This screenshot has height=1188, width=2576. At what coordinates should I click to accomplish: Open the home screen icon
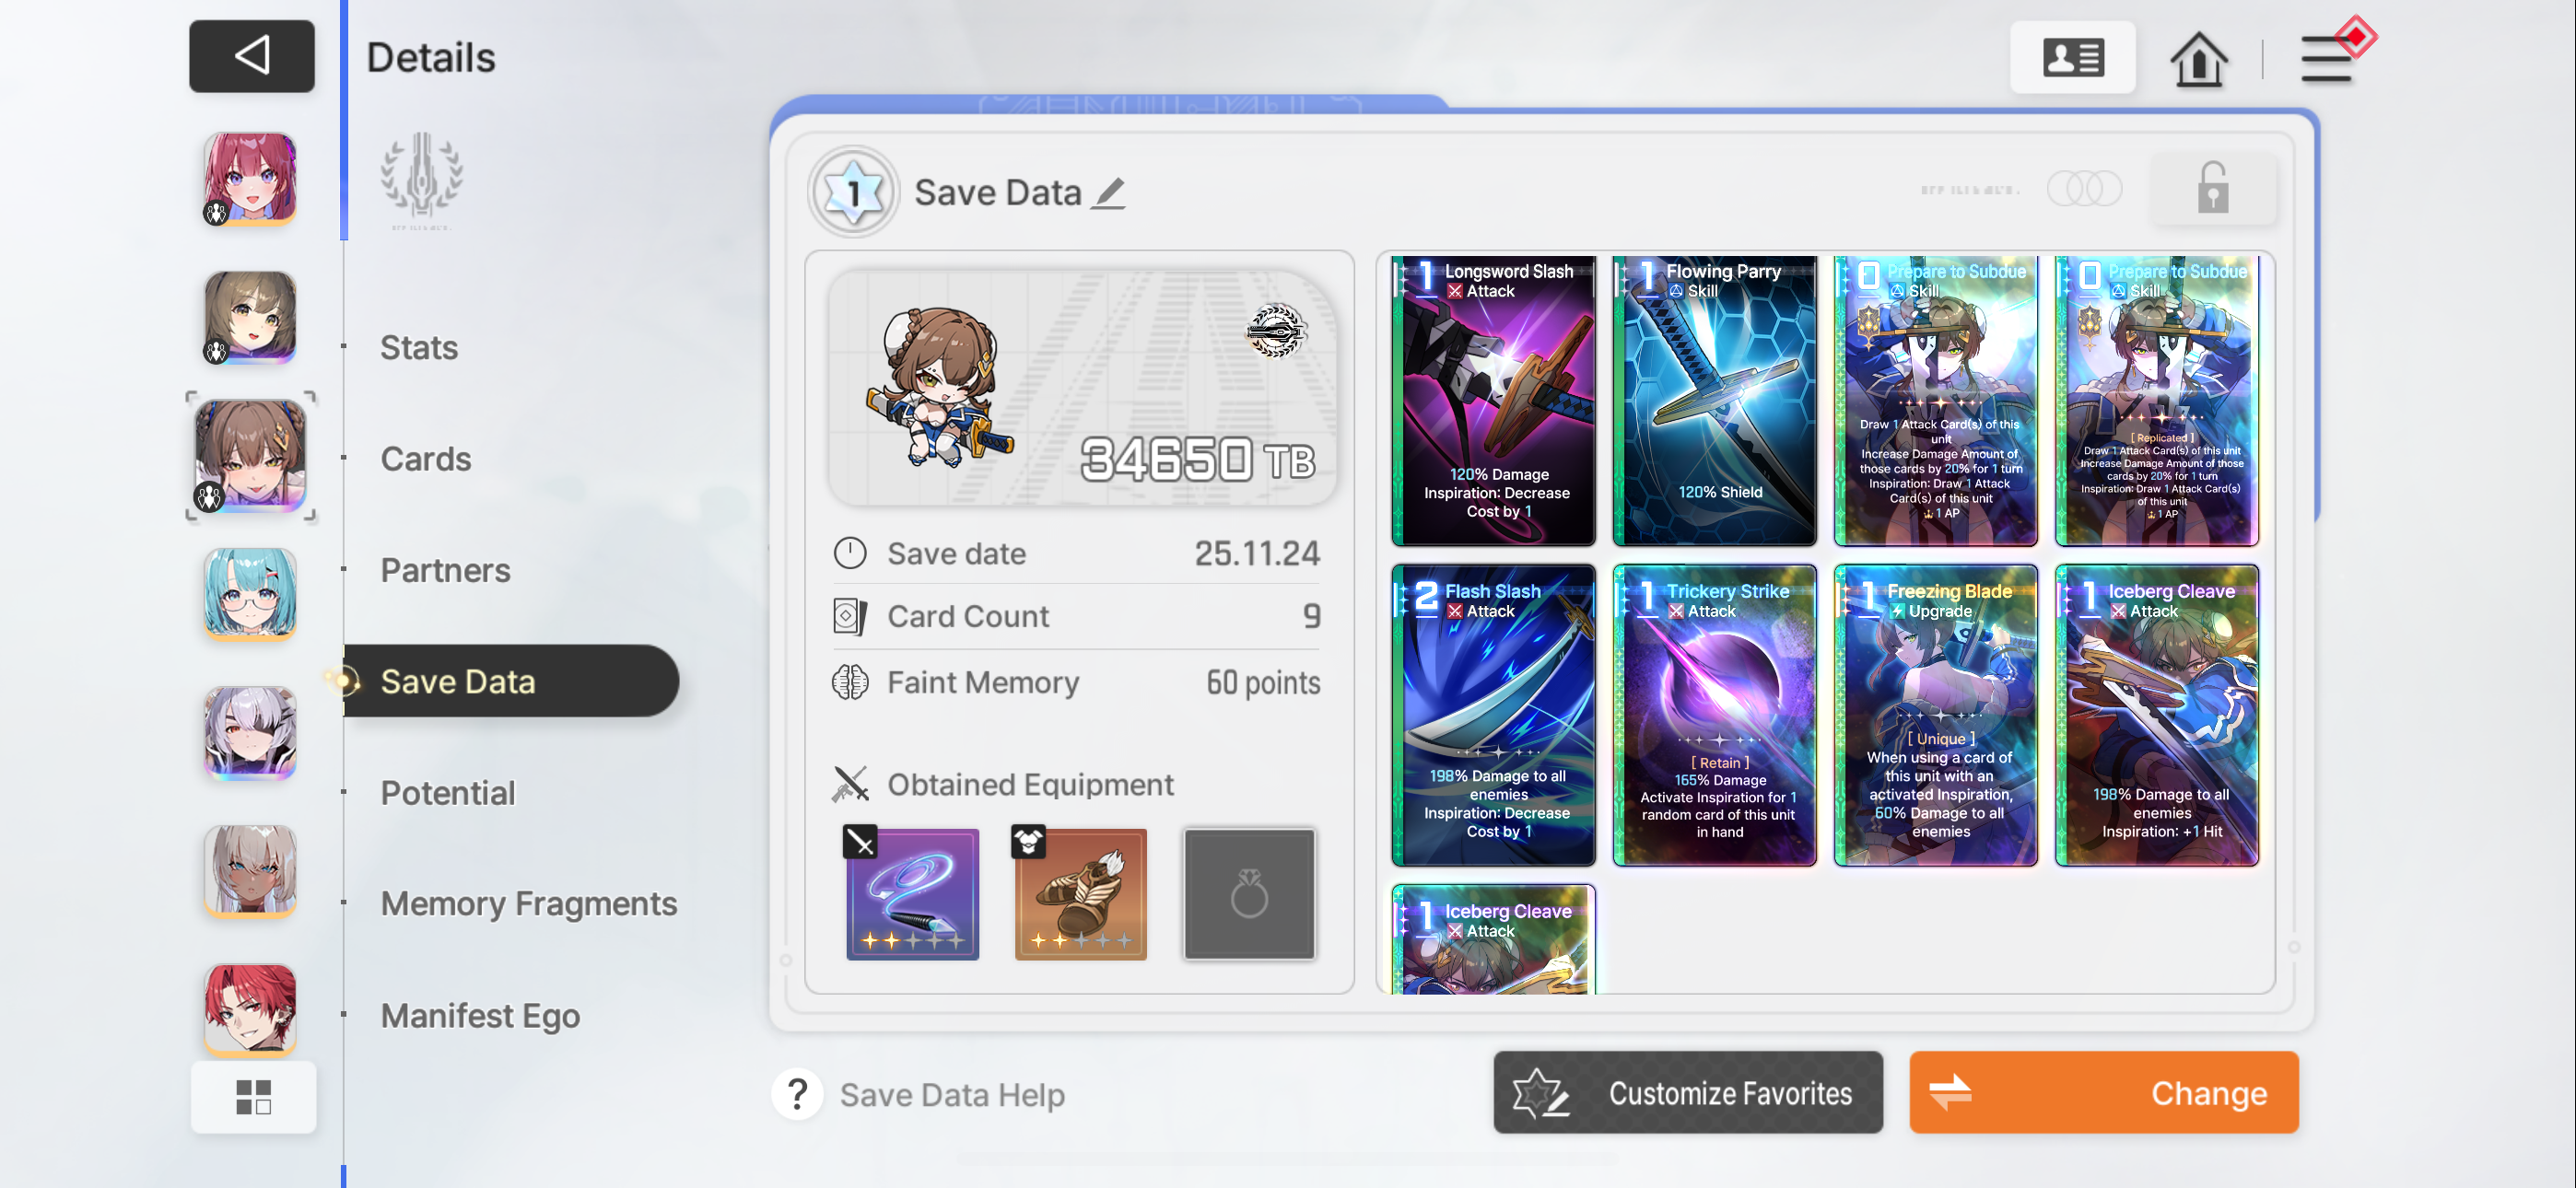(x=2197, y=59)
